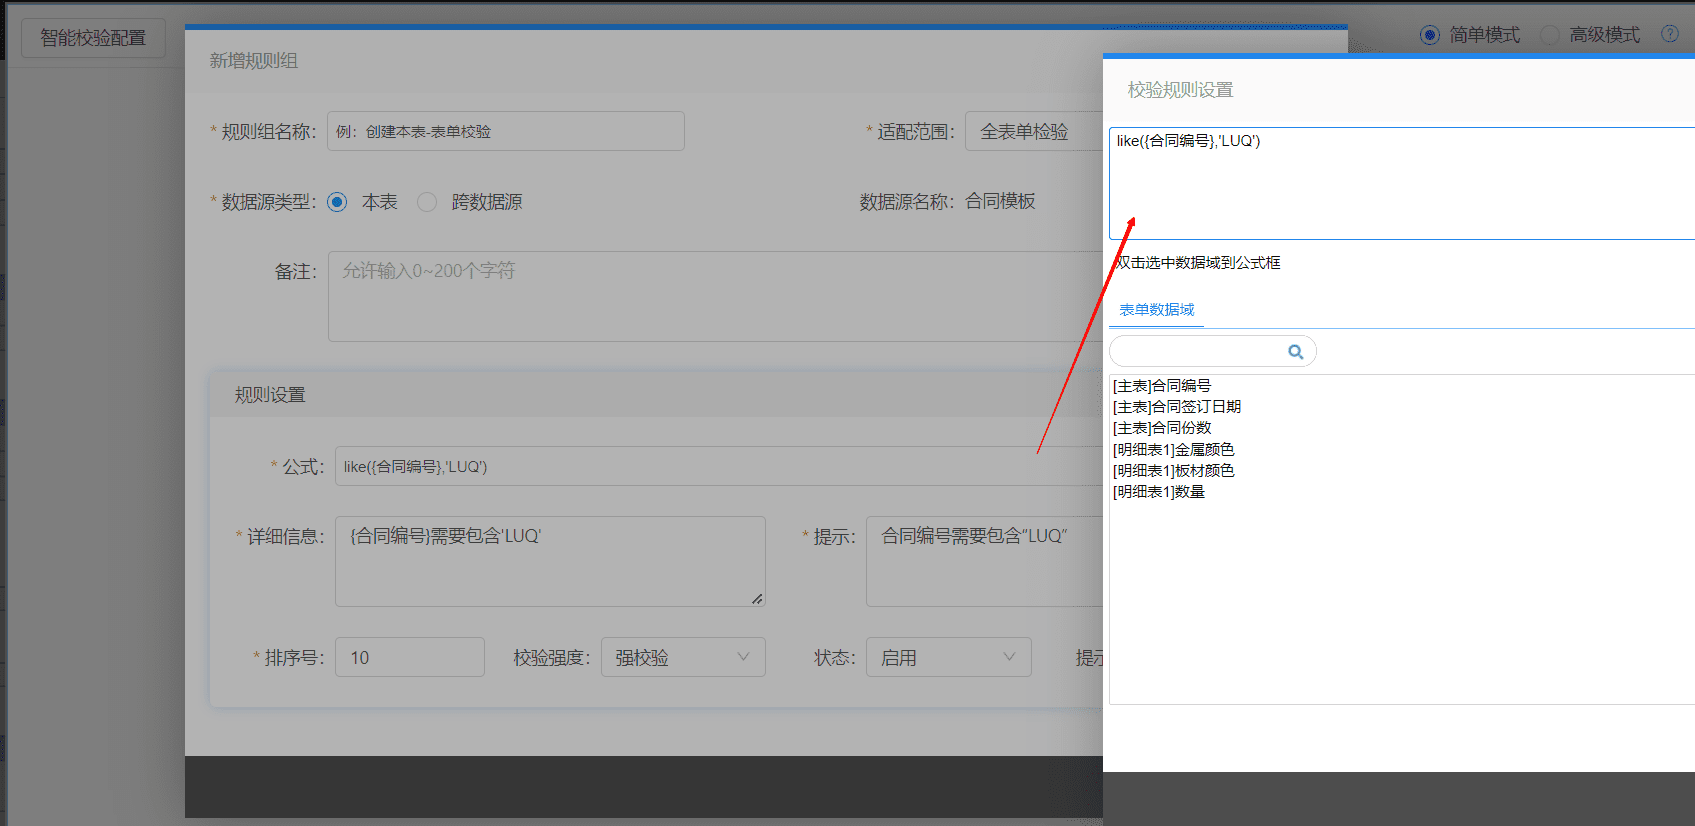This screenshot has height=826, width=1695.
Task: Click the 校验规则设置 panel title
Action: click(1180, 90)
